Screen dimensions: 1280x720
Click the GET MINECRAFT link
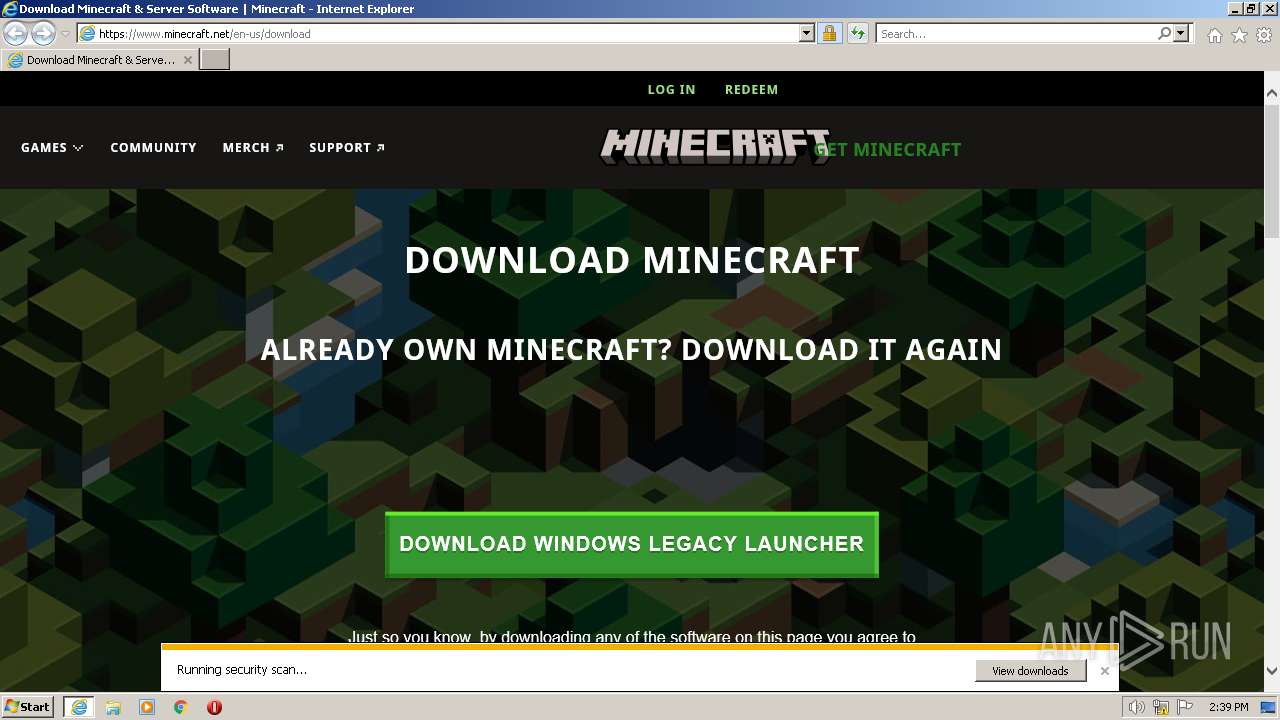pos(888,149)
